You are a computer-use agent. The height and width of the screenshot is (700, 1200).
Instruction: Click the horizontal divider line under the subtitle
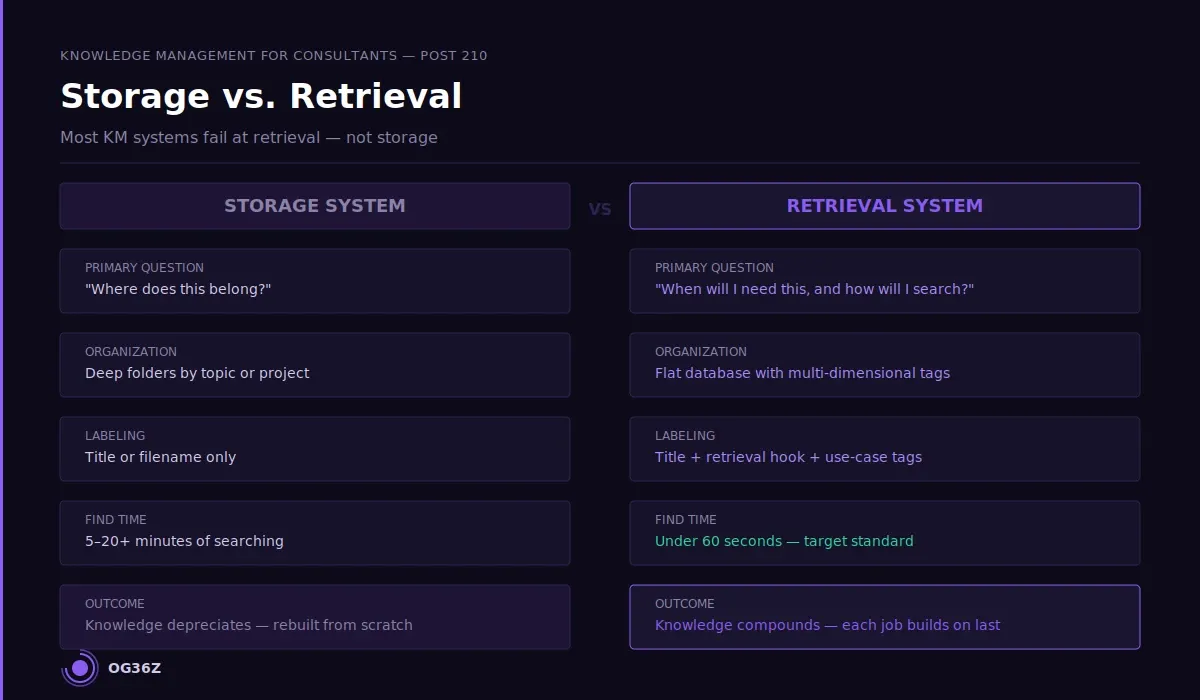click(600, 163)
